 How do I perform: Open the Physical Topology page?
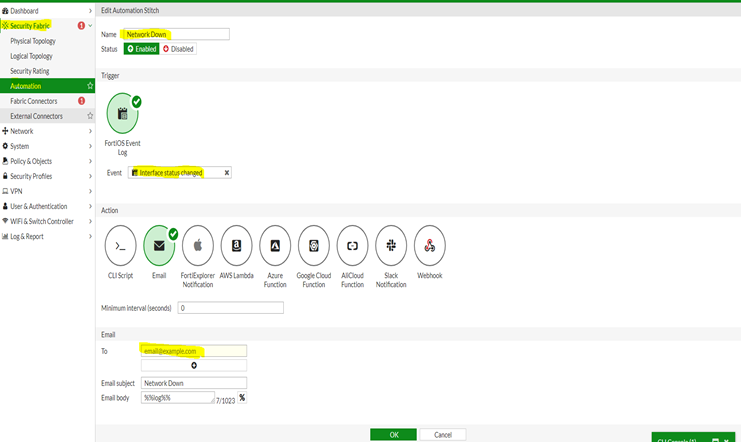tap(33, 41)
